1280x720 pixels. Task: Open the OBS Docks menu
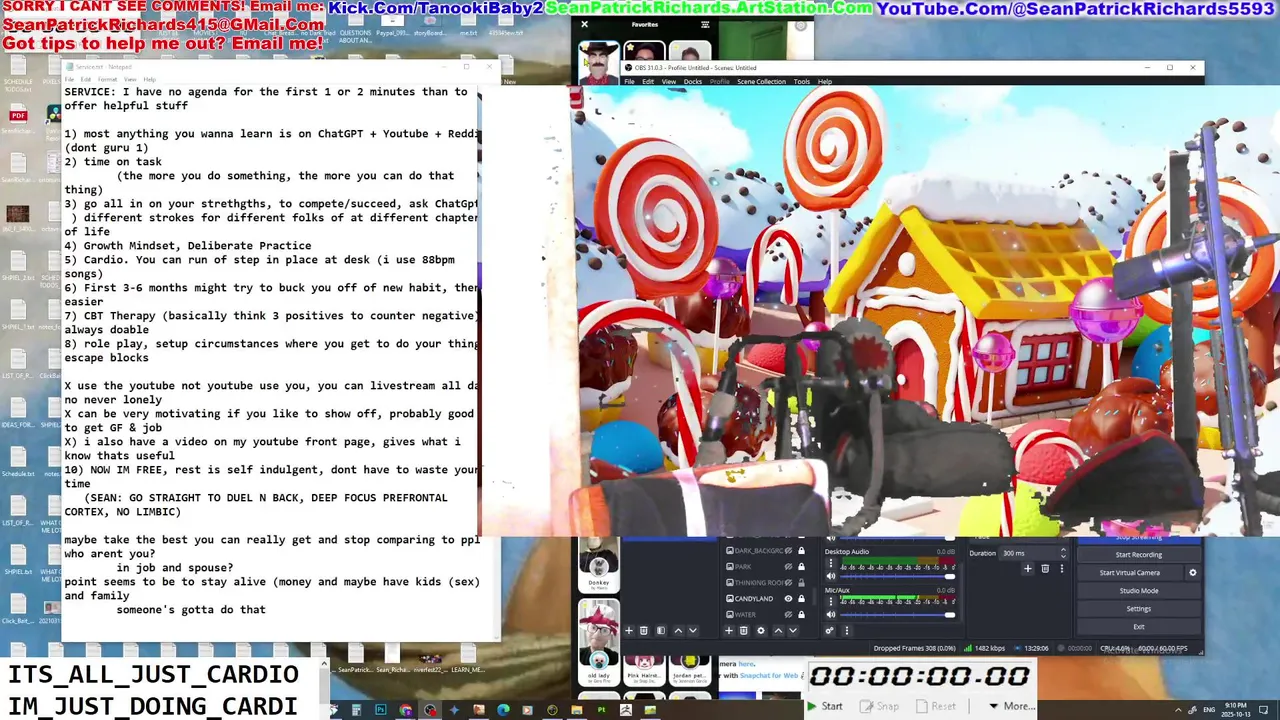click(692, 81)
